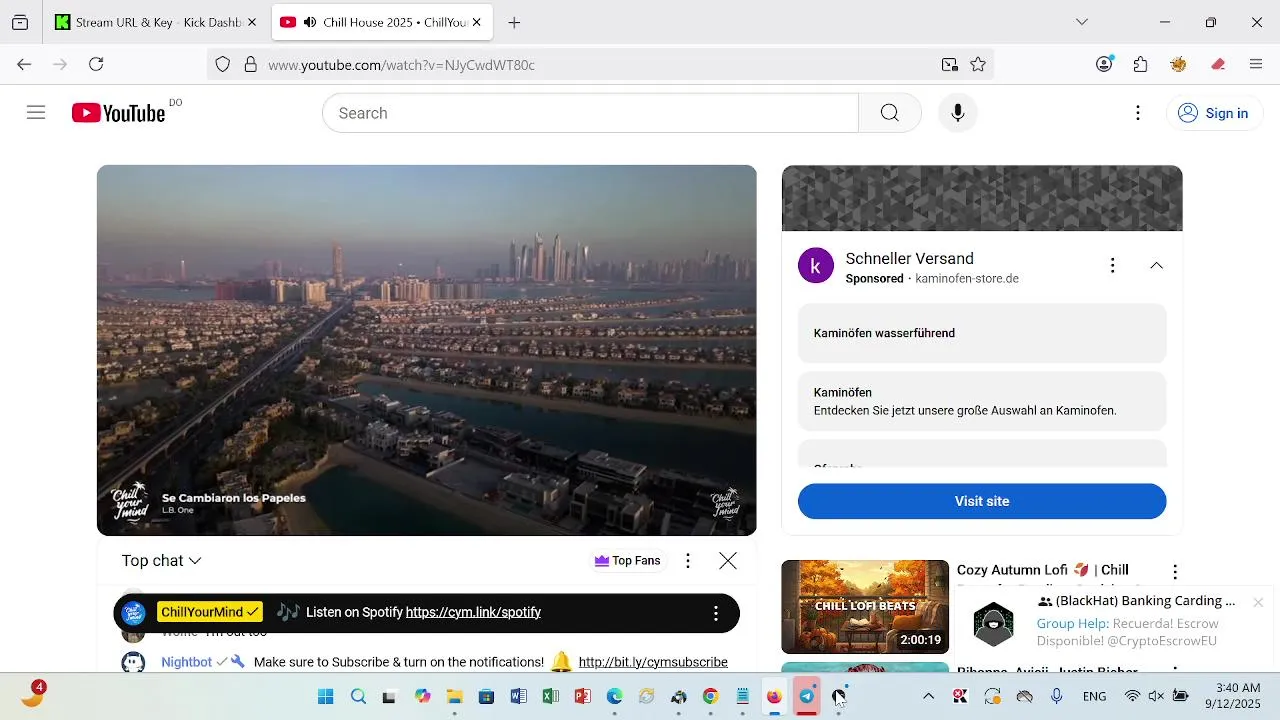The width and height of the screenshot is (1280, 720).
Task: List all tabs dropdown arrow
Action: click(x=1081, y=22)
